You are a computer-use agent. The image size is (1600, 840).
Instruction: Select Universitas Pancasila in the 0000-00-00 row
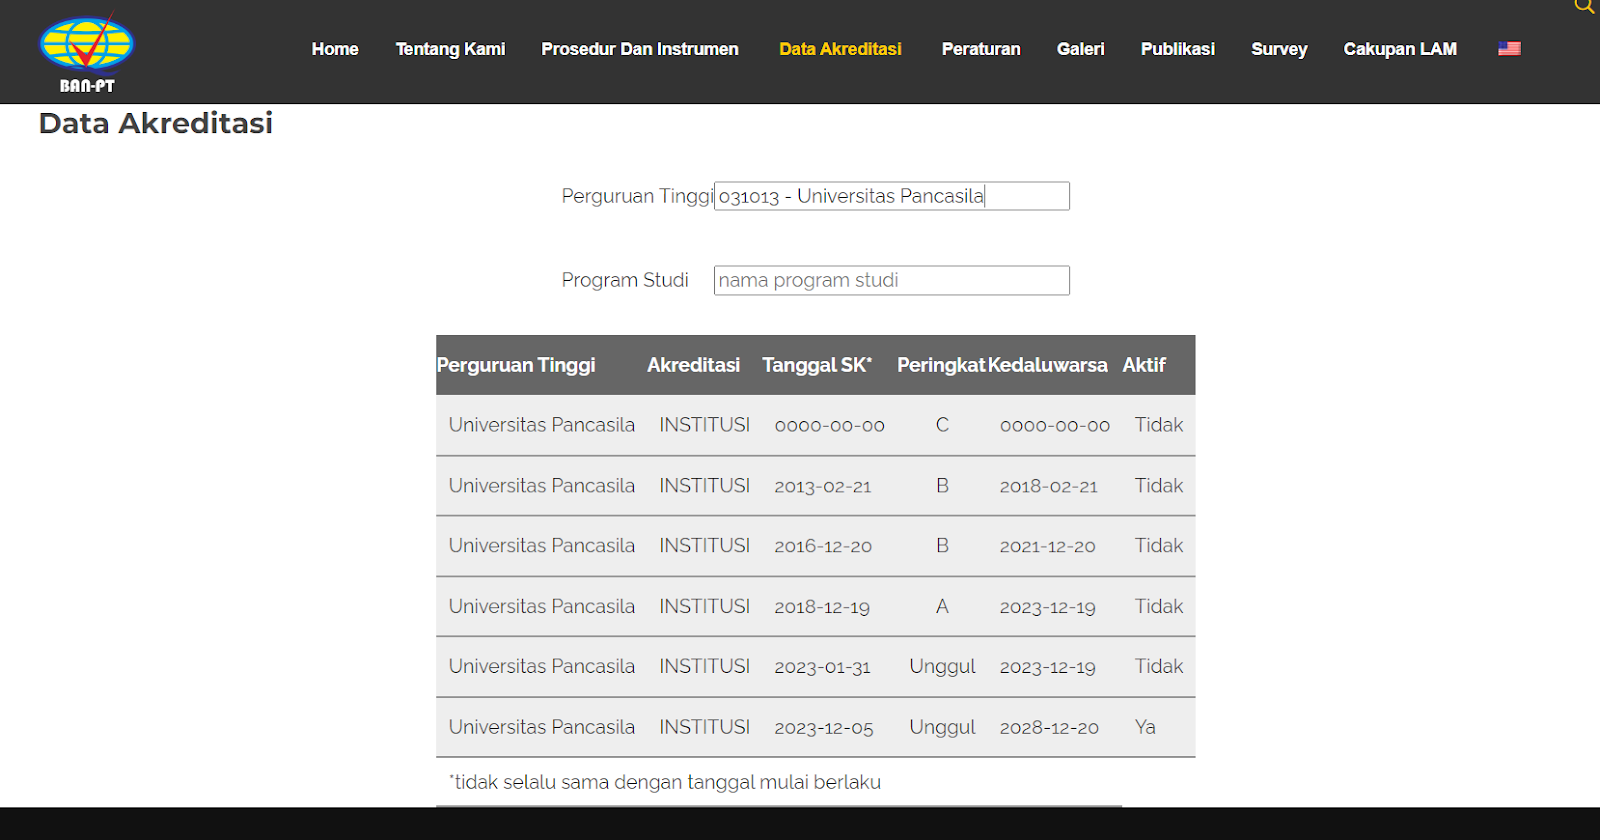click(x=541, y=425)
